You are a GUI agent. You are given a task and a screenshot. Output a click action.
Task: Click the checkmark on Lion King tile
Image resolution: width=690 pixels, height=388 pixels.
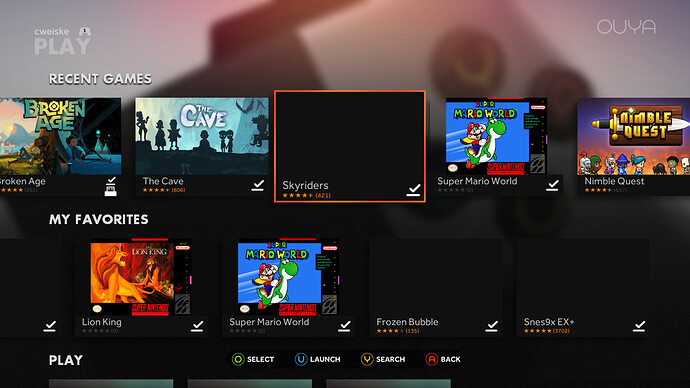197,326
